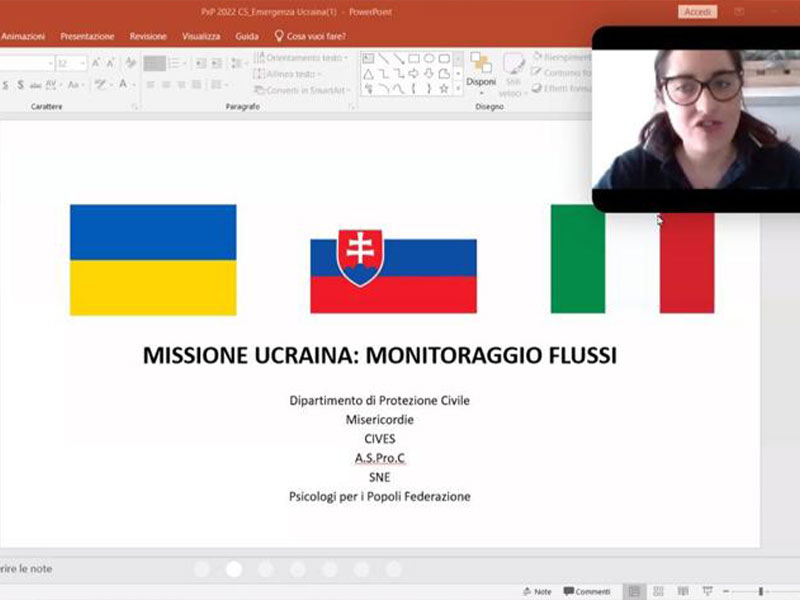This screenshot has width=800, height=600.
Task: Start slide show from status bar
Action: (x=707, y=591)
